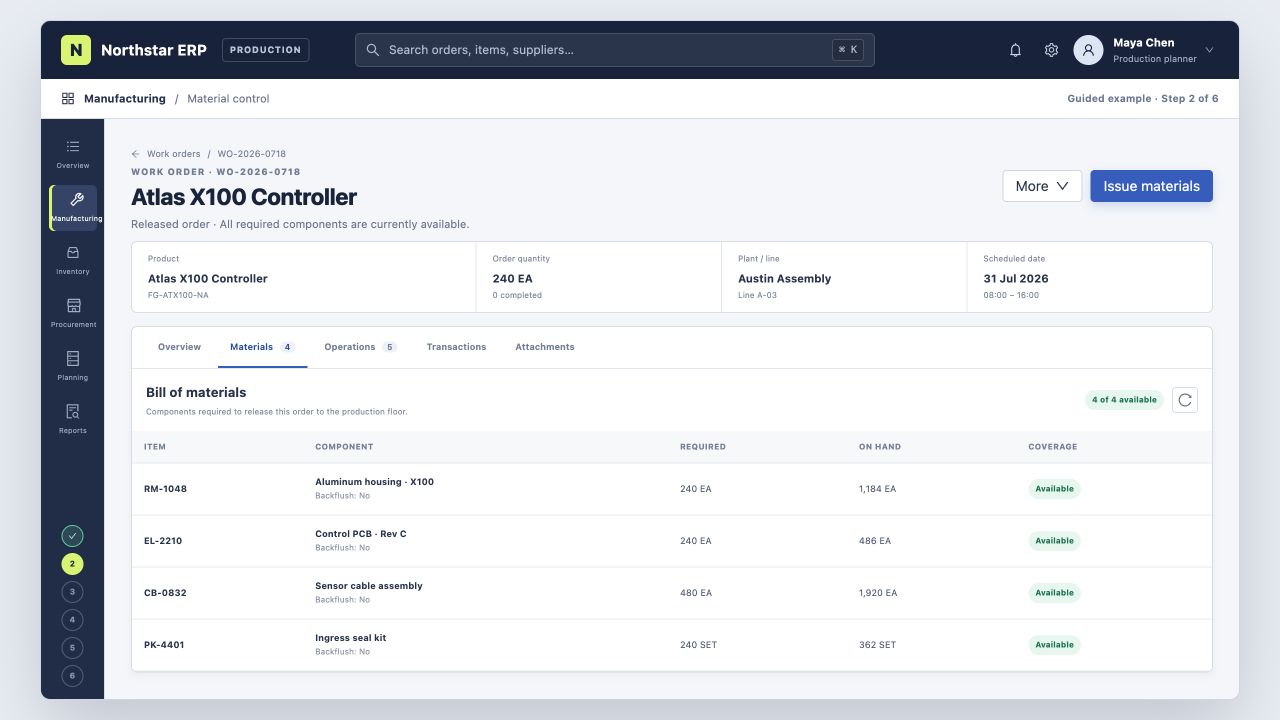The width and height of the screenshot is (1280, 720).
Task: Click product code FG-ATX100-NA
Action: pyautogui.click(x=178, y=296)
